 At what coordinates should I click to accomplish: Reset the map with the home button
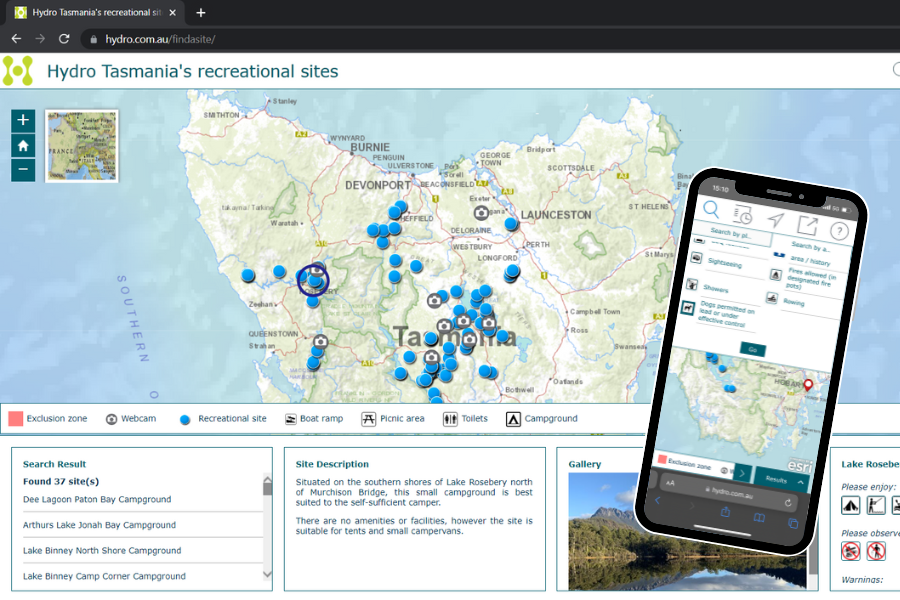23,145
